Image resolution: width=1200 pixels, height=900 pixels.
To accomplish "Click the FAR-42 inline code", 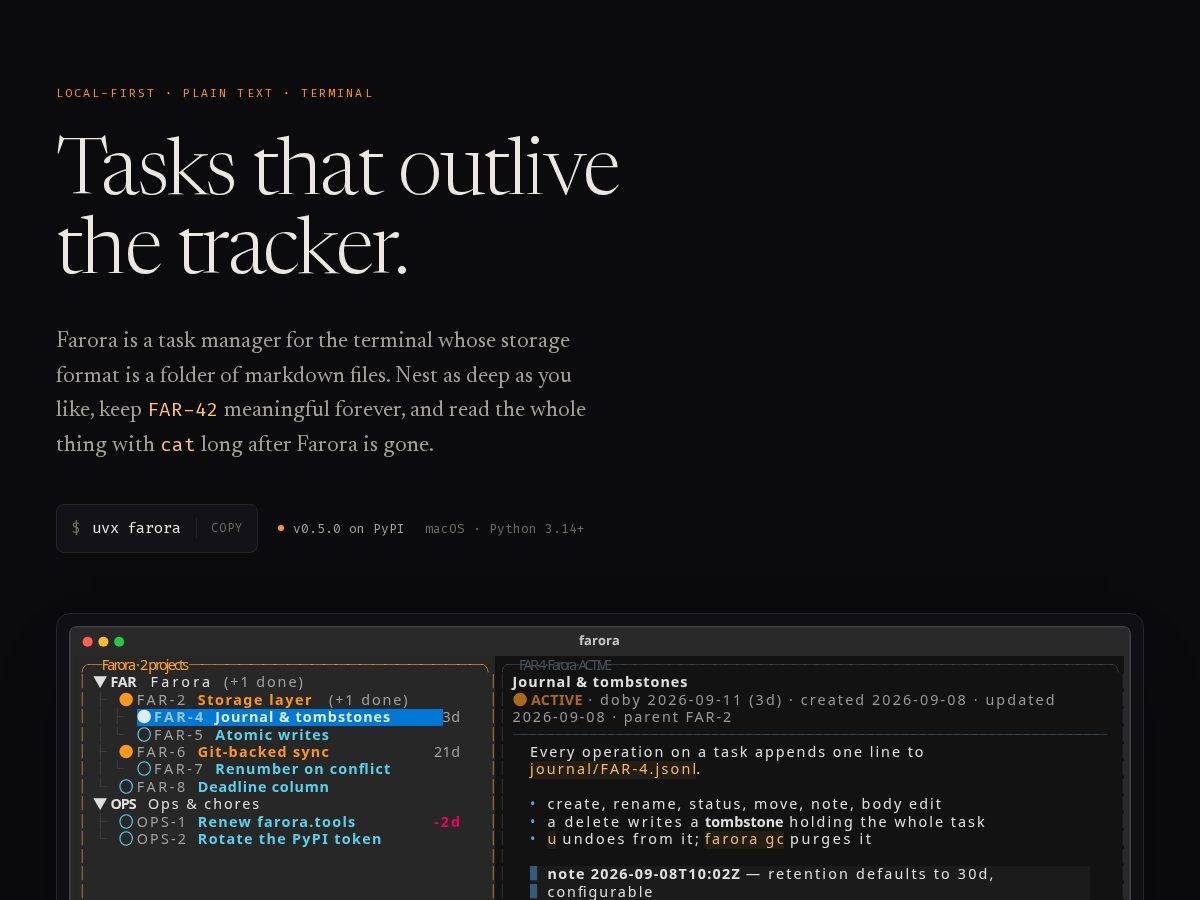I will click(182, 409).
